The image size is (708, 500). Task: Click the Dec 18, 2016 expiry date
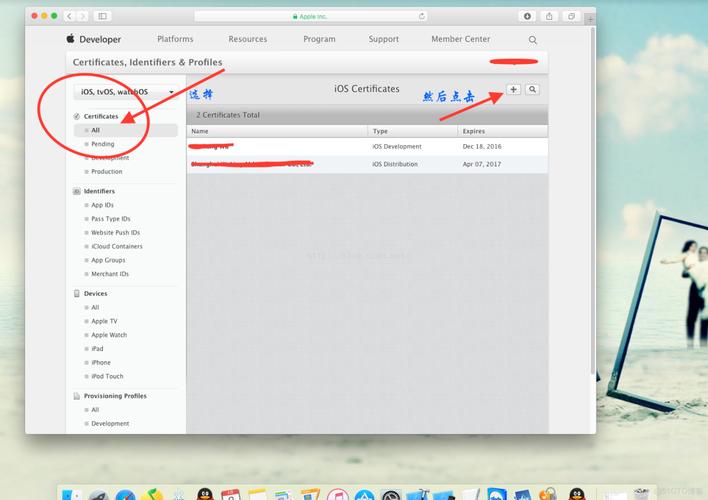(482, 147)
